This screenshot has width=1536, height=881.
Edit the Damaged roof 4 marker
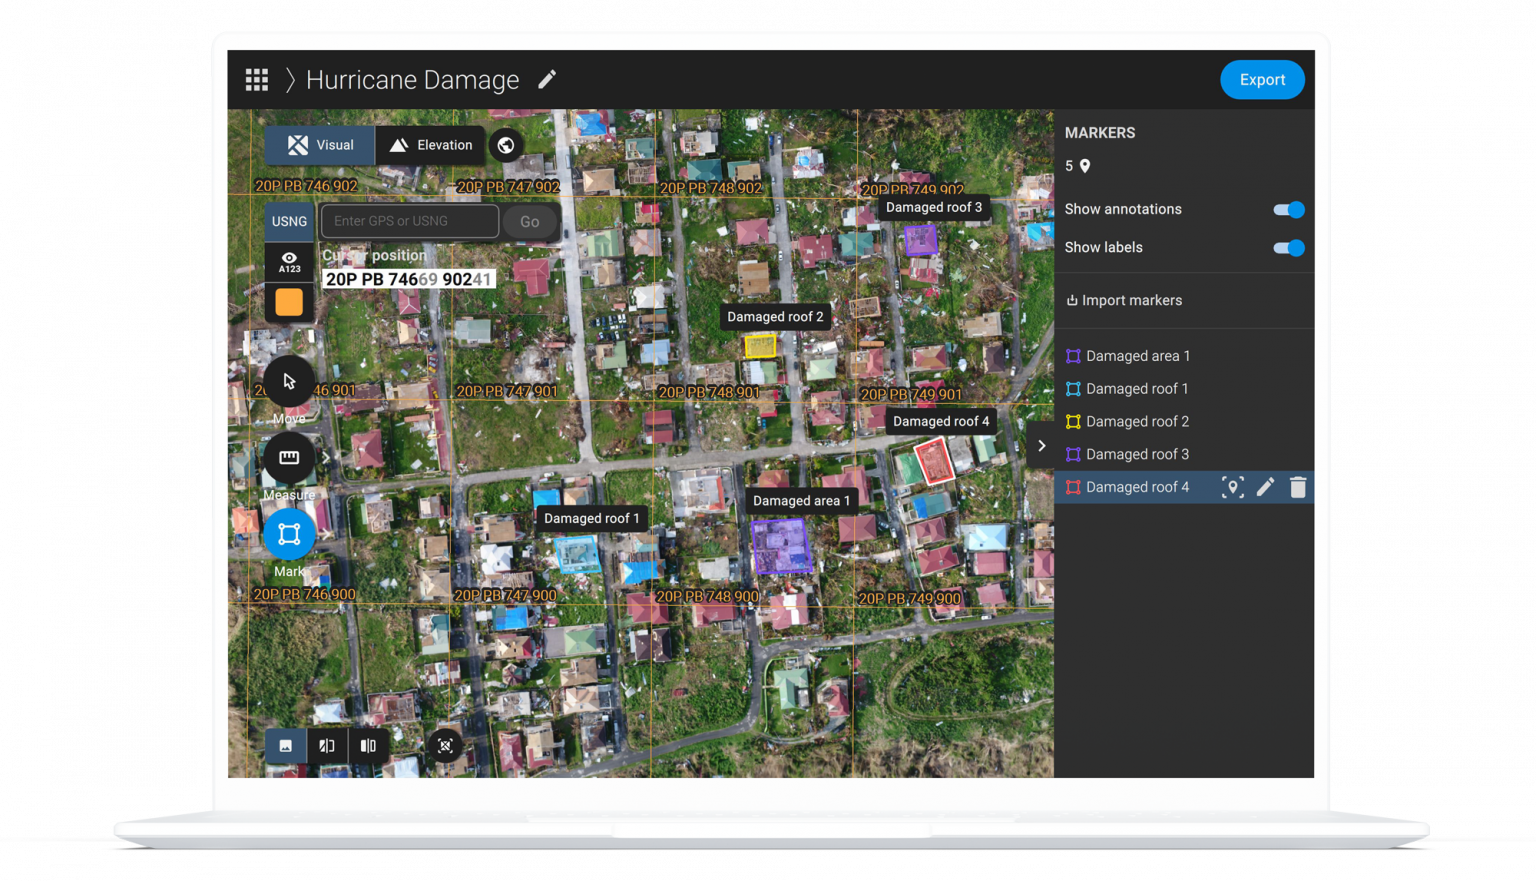(1266, 487)
